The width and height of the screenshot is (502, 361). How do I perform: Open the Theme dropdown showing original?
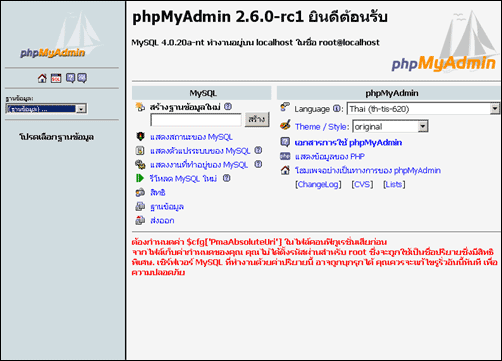point(390,127)
